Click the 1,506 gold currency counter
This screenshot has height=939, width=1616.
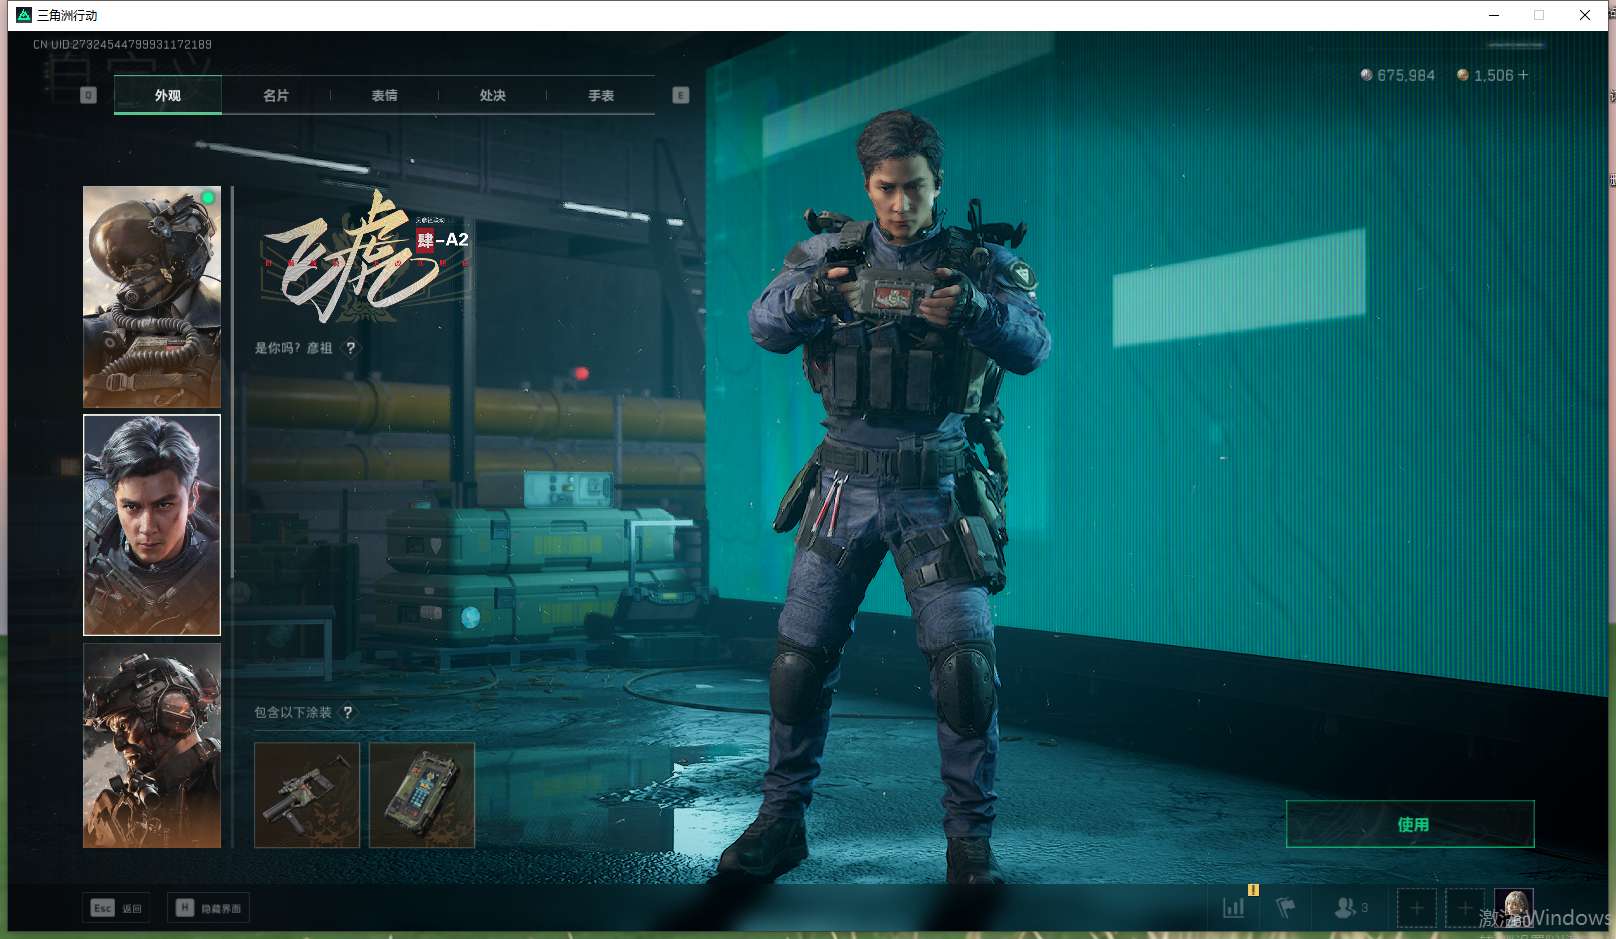1485,75
